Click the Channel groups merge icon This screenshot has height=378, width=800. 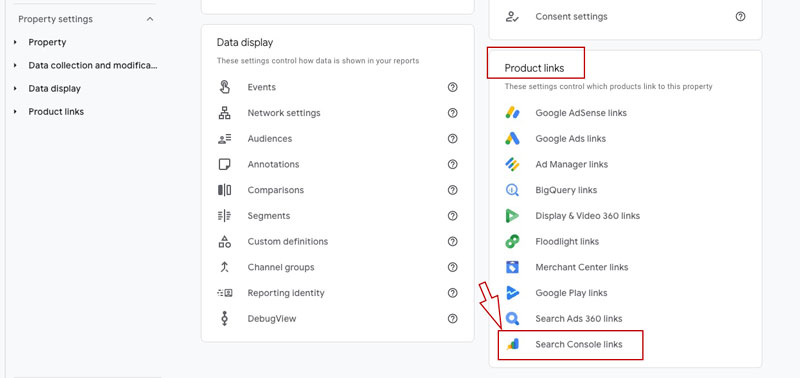(x=224, y=267)
